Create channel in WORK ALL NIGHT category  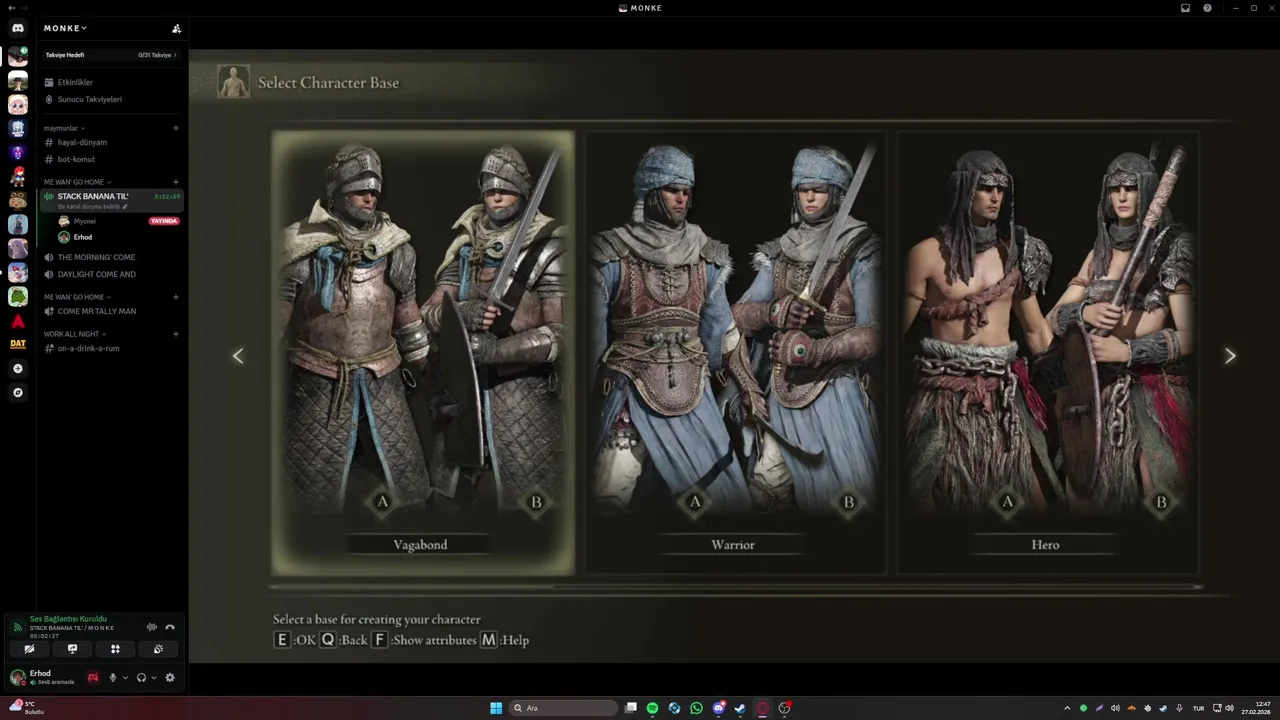point(176,334)
